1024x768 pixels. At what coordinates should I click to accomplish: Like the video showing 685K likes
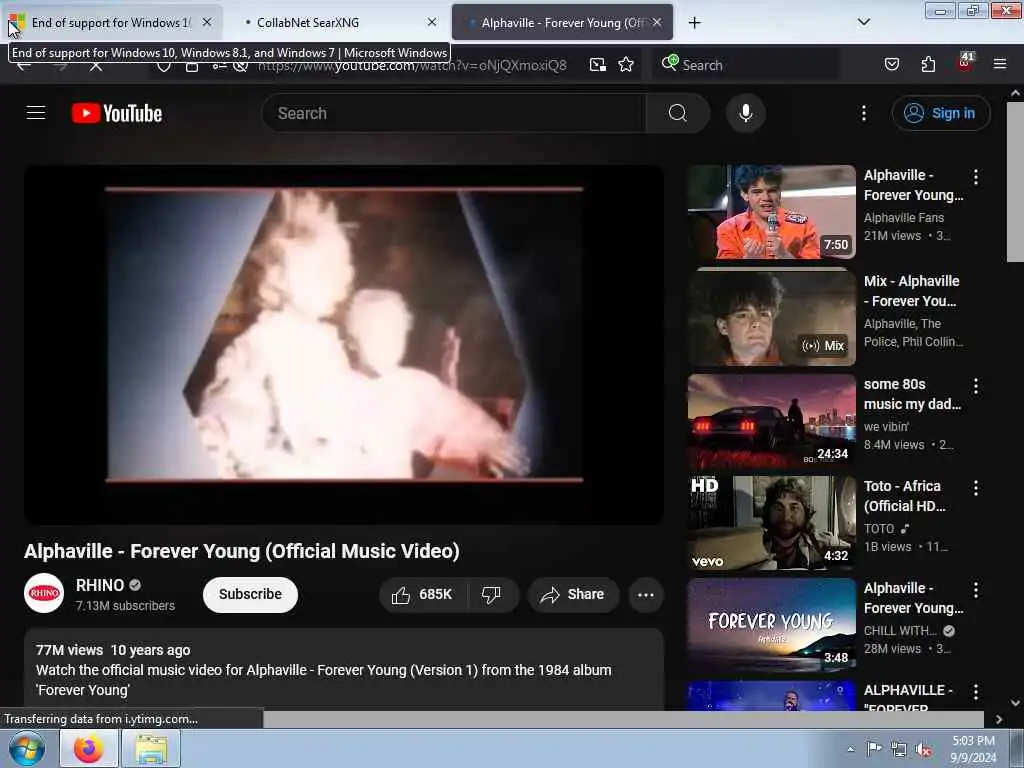point(423,594)
